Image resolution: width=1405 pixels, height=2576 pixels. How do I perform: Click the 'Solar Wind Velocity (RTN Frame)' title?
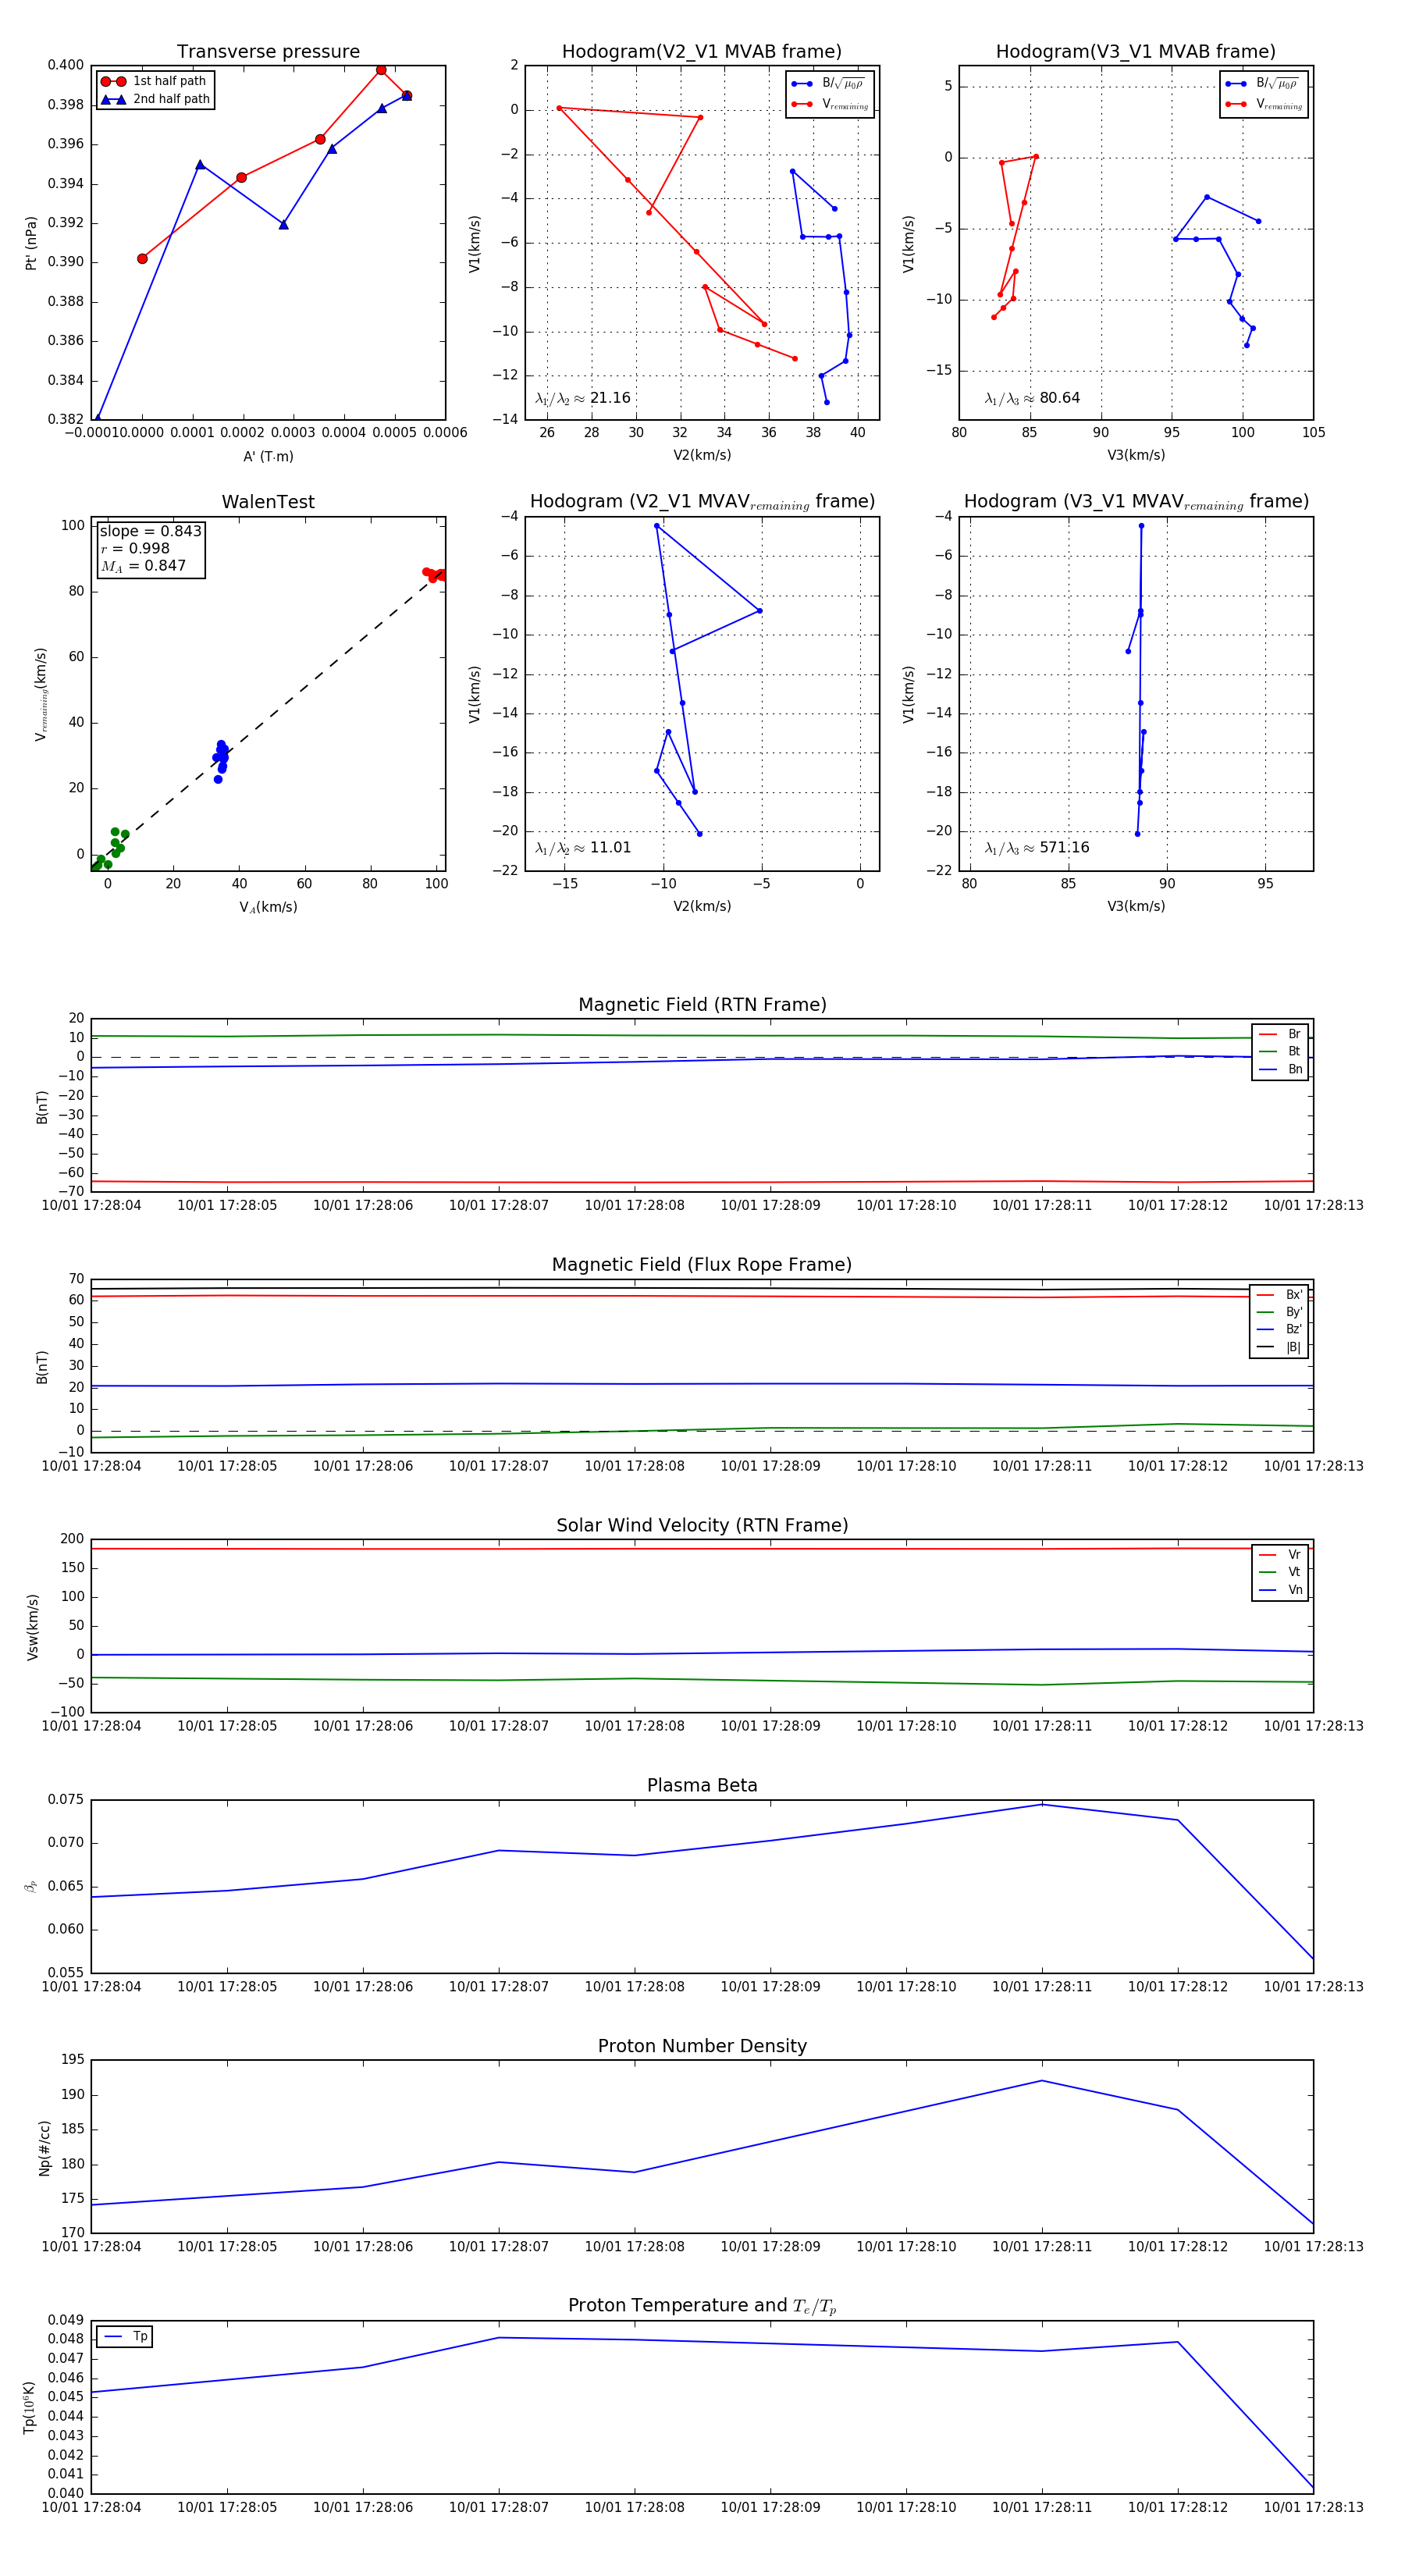tap(702, 1526)
